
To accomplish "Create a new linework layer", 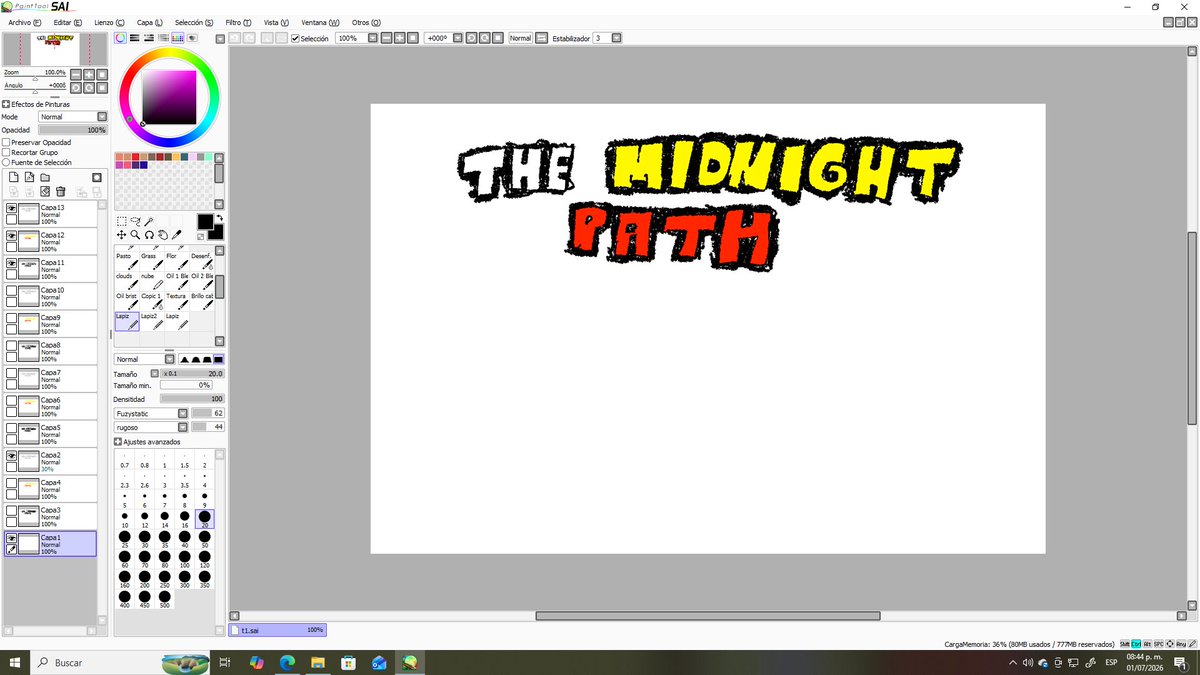I will pos(29,177).
